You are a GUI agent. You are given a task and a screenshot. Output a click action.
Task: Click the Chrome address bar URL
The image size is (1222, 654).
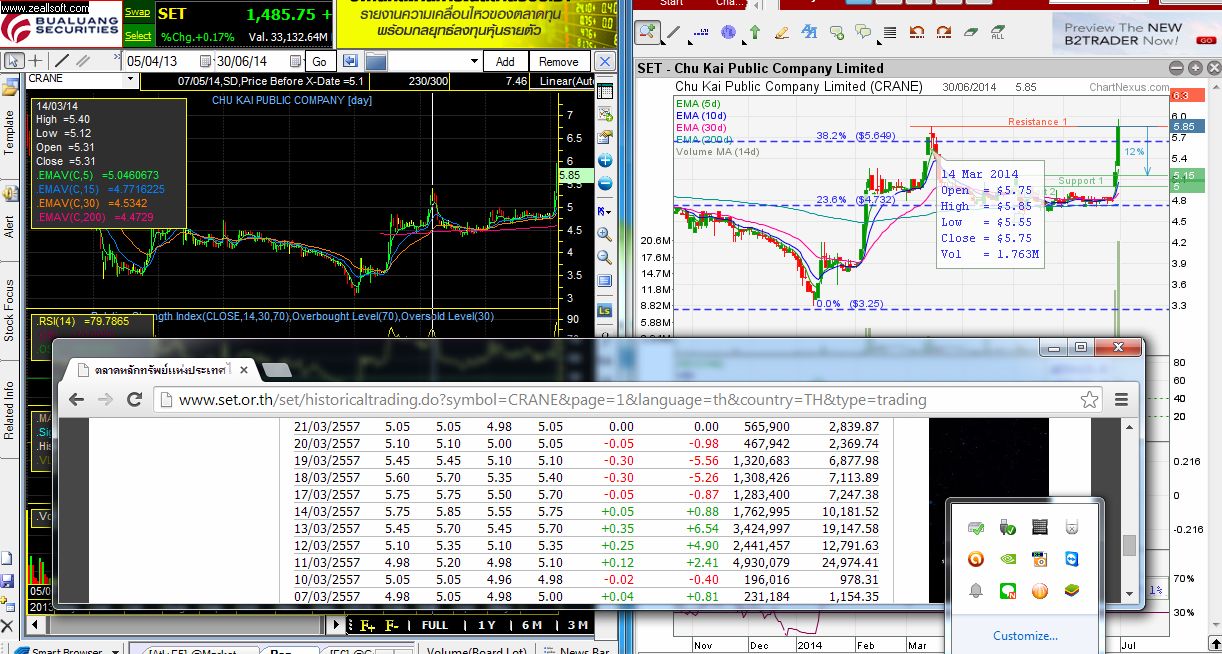coord(552,400)
